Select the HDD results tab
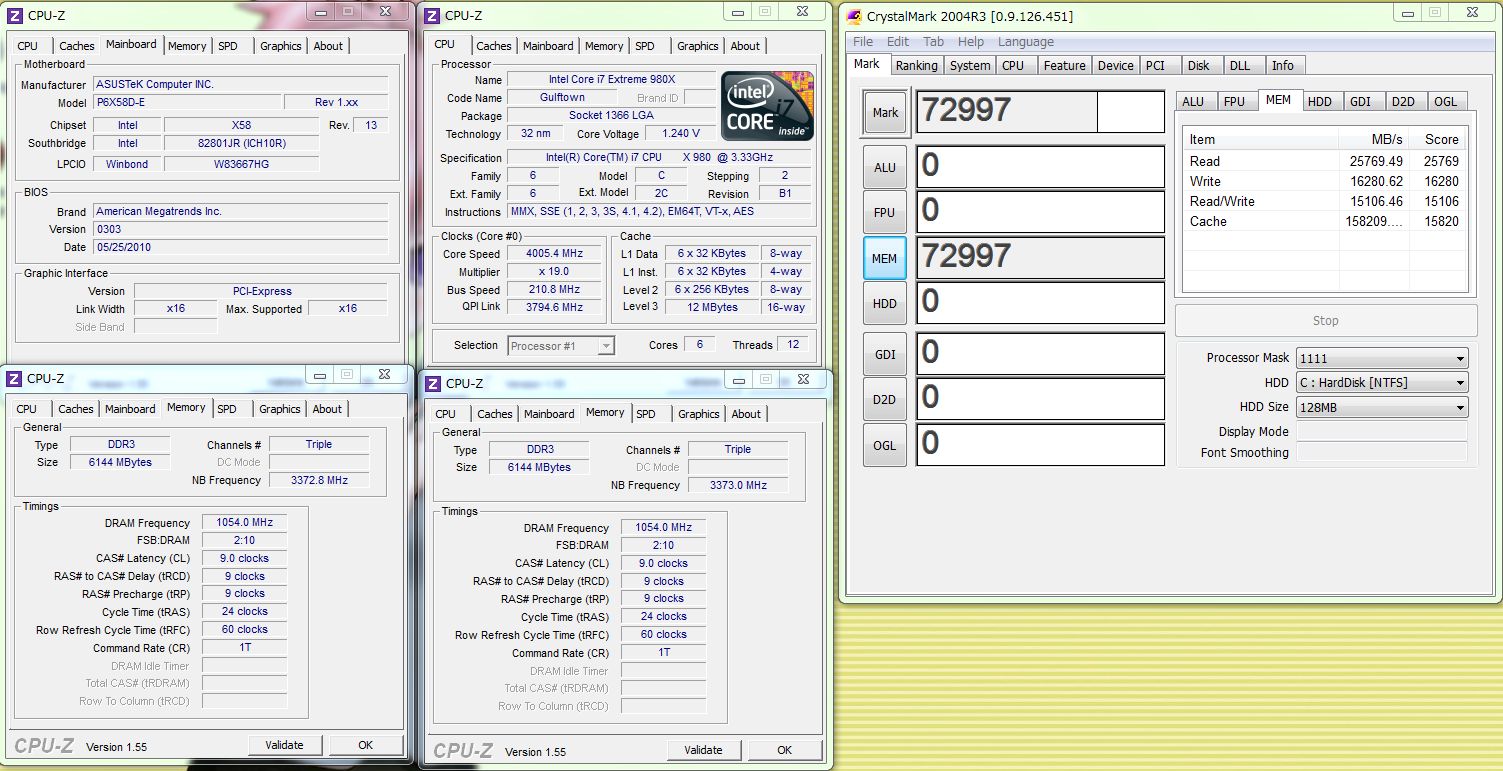The height and width of the screenshot is (771, 1503). tap(1319, 102)
